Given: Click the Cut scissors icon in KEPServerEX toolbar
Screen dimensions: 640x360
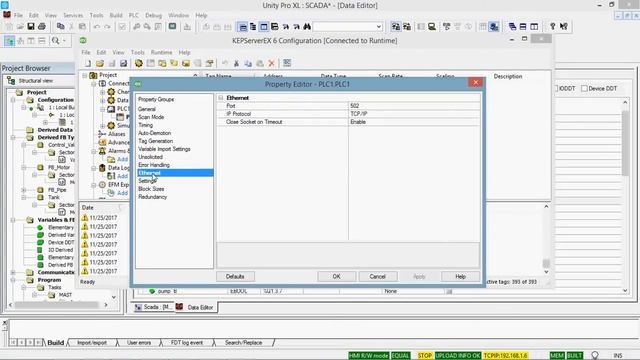Looking at the screenshot, I should click(236, 63).
